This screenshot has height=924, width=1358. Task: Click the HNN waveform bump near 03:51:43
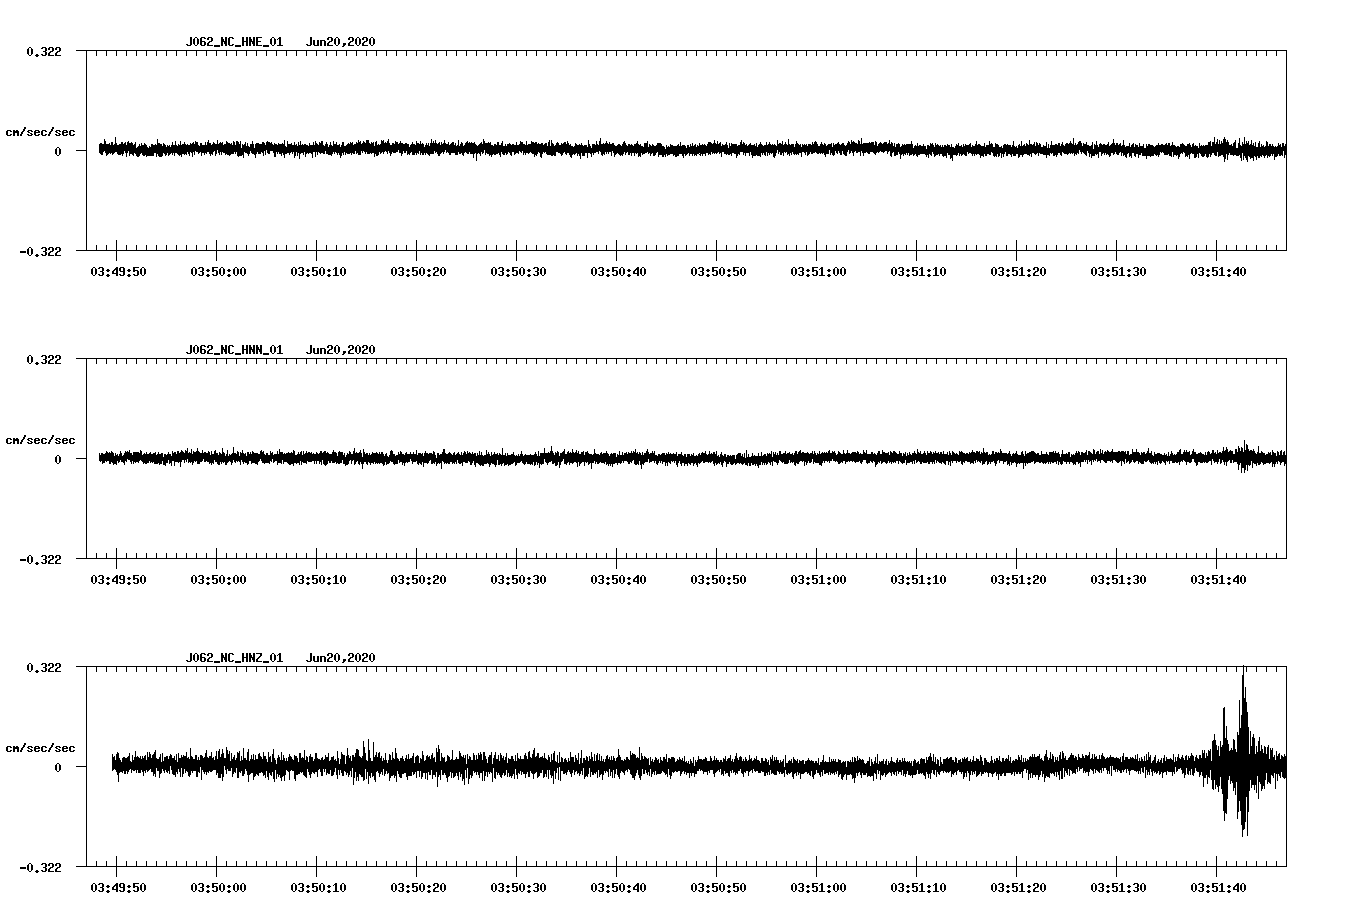[x=1243, y=456]
